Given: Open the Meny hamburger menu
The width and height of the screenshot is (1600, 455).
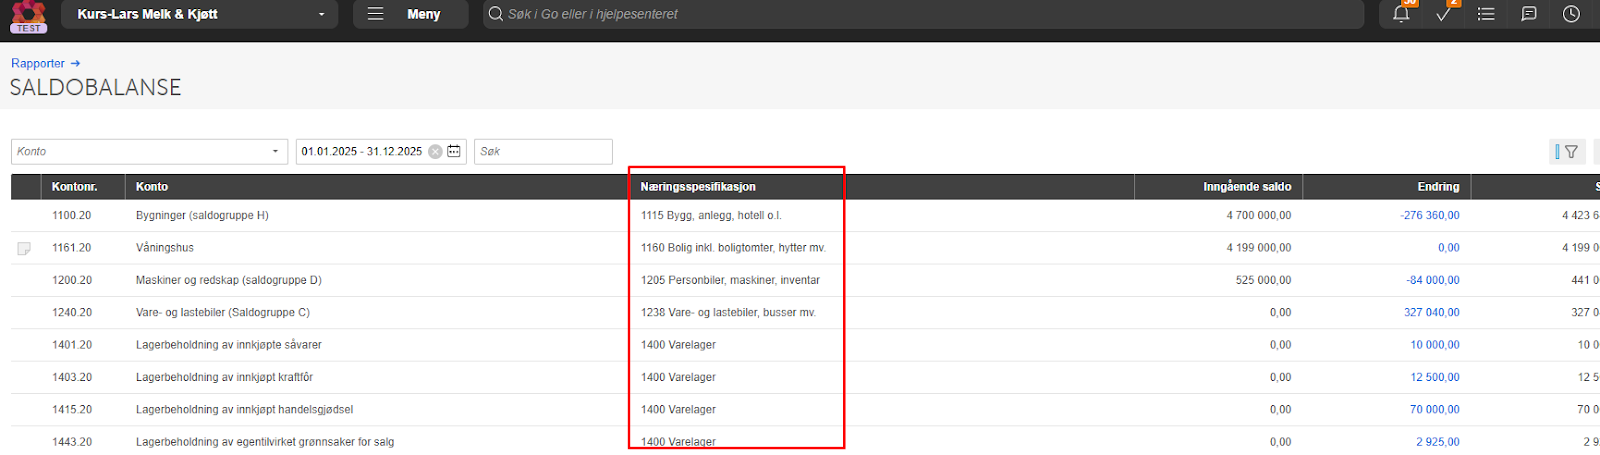Looking at the screenshot, I should [x=411, y=14].
